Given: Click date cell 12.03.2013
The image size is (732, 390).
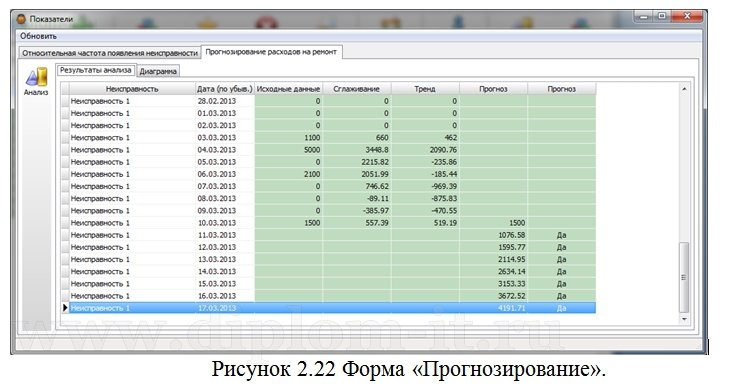Looking at the screenshot, I should [x=217, y=247].
